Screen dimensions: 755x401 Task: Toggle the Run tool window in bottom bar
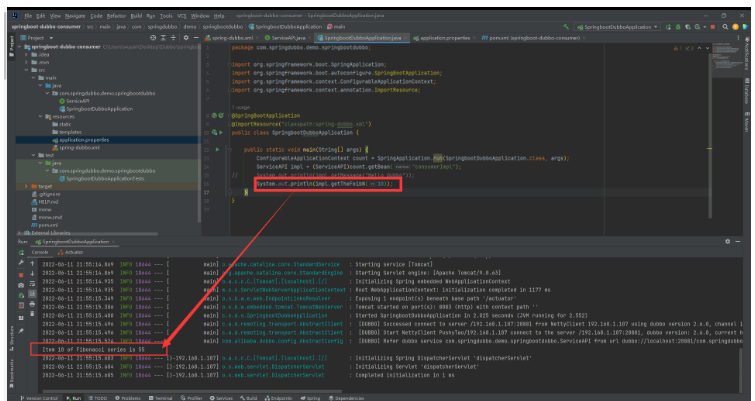76,397
